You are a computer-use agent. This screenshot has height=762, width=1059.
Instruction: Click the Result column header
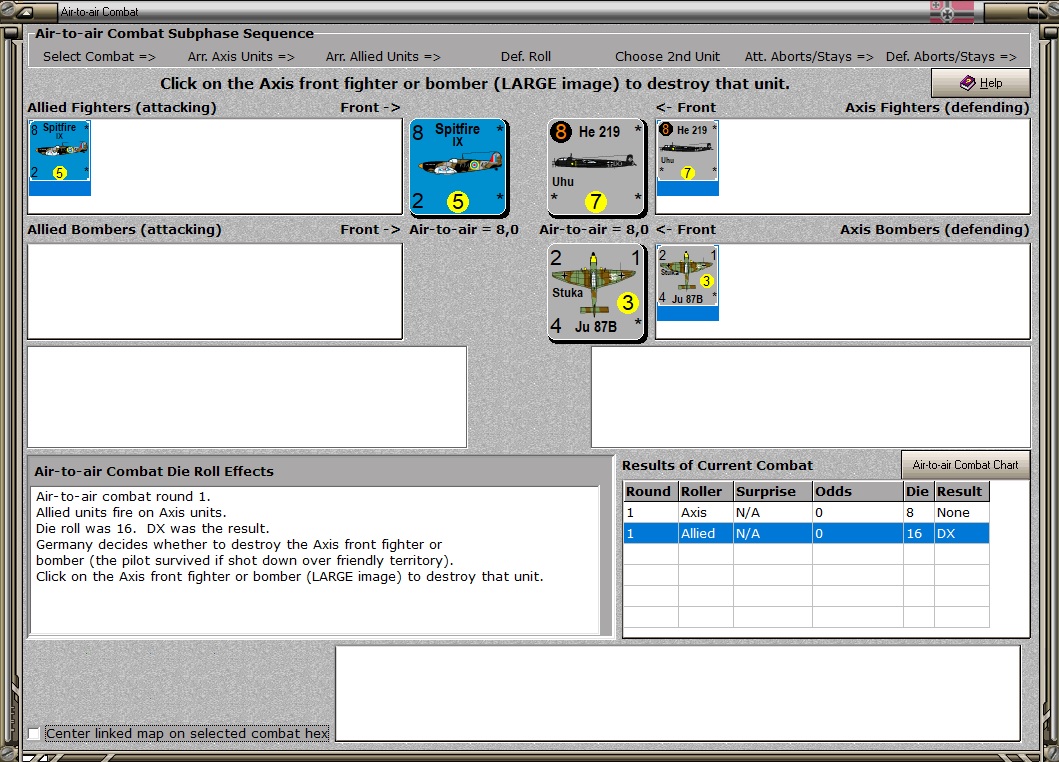click(962, 491)
